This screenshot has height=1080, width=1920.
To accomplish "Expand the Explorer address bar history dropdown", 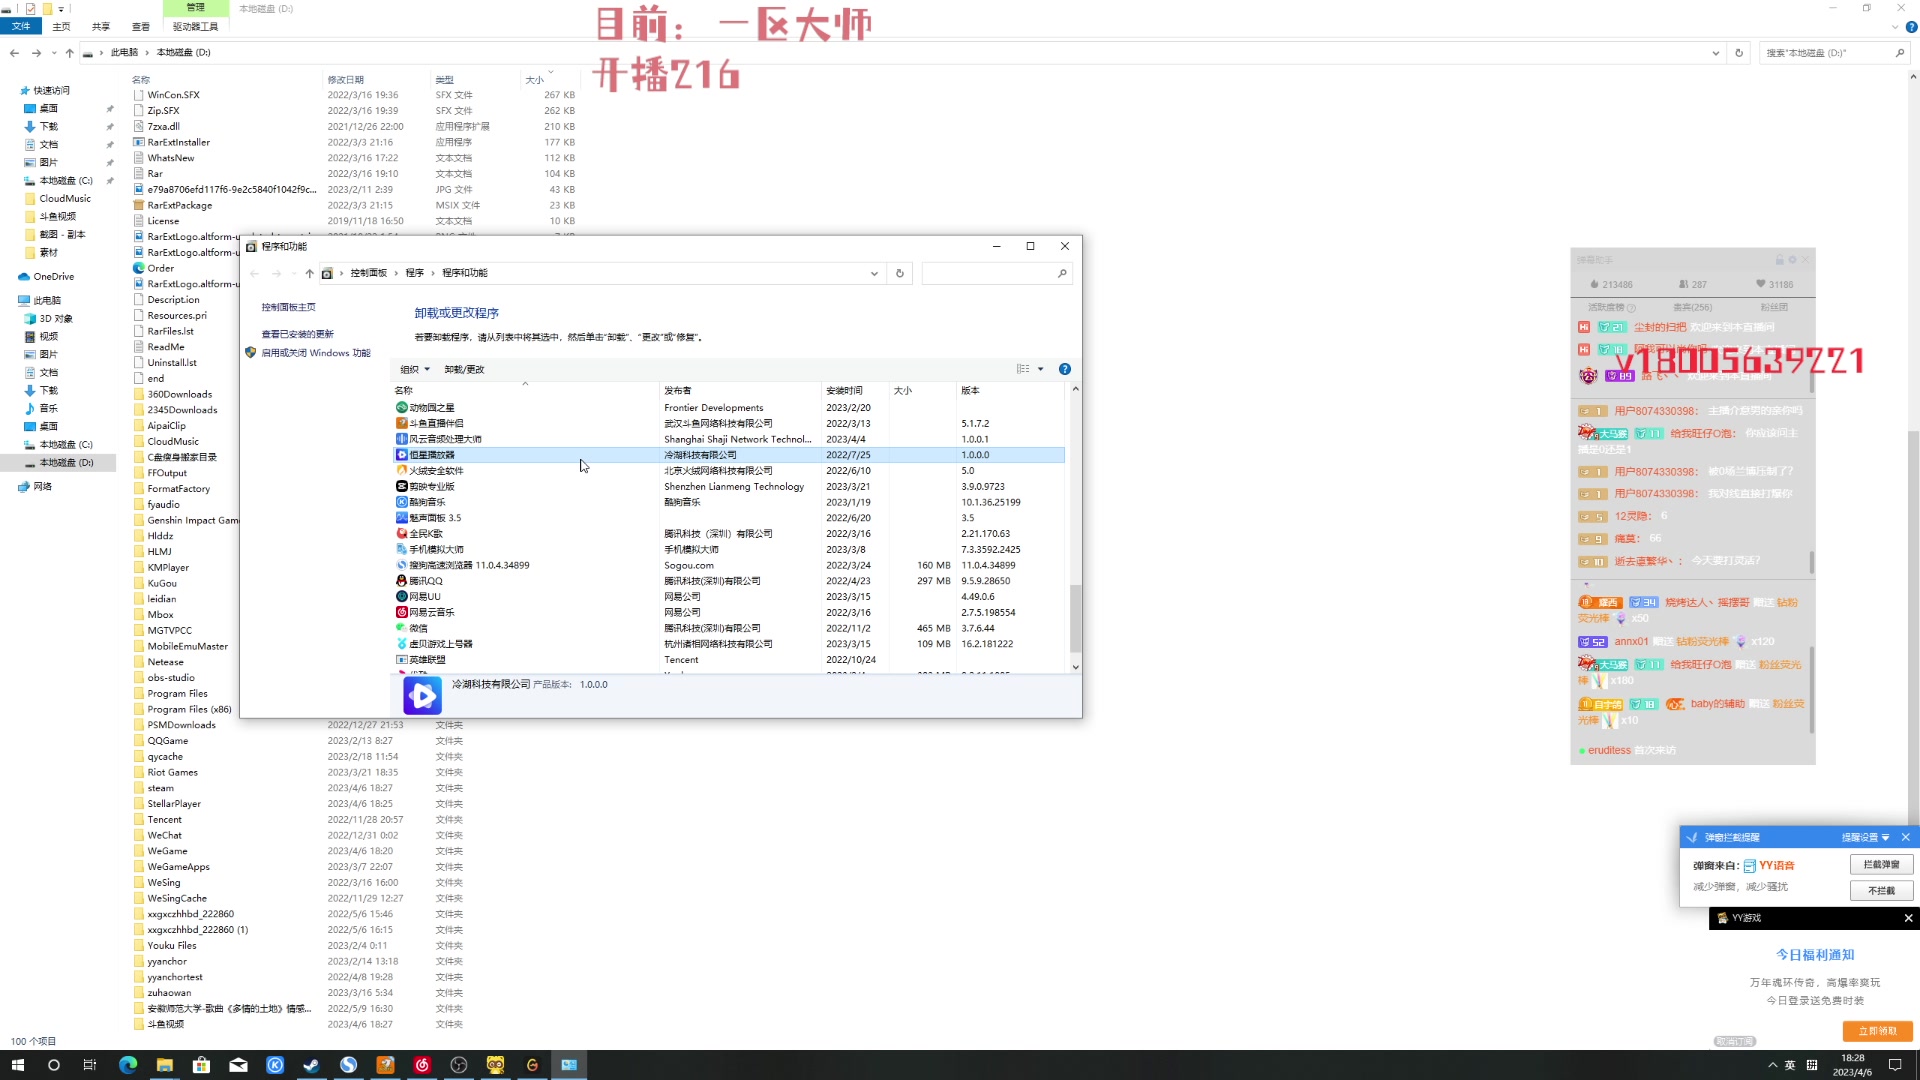I will (x=1716, y=53).
